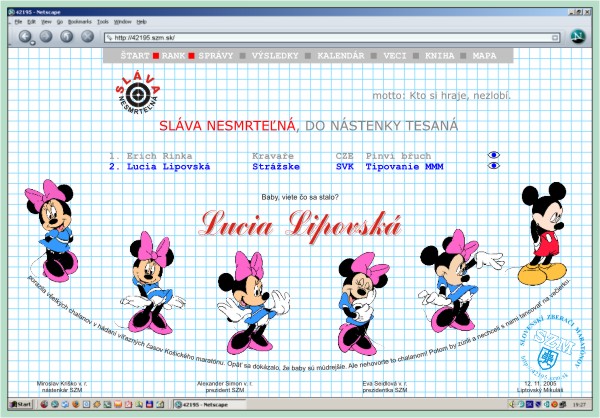The height and width of the screenshot is (418, 600).
Task: Go to the ŠTART page link
Action: (x=135, y=56)
